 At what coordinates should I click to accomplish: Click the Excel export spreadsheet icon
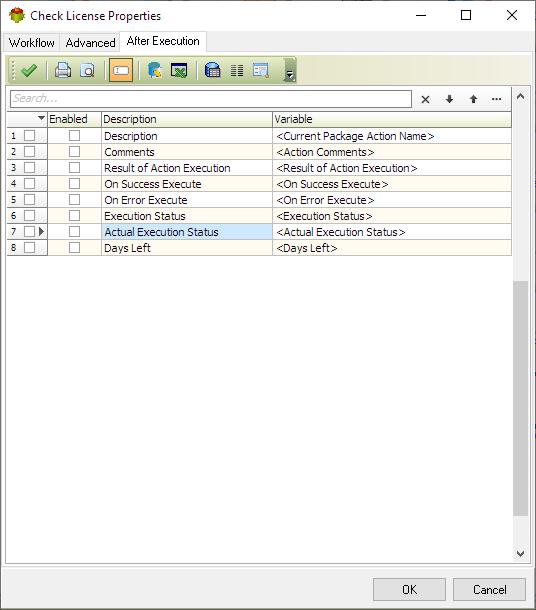click(179, 70)
